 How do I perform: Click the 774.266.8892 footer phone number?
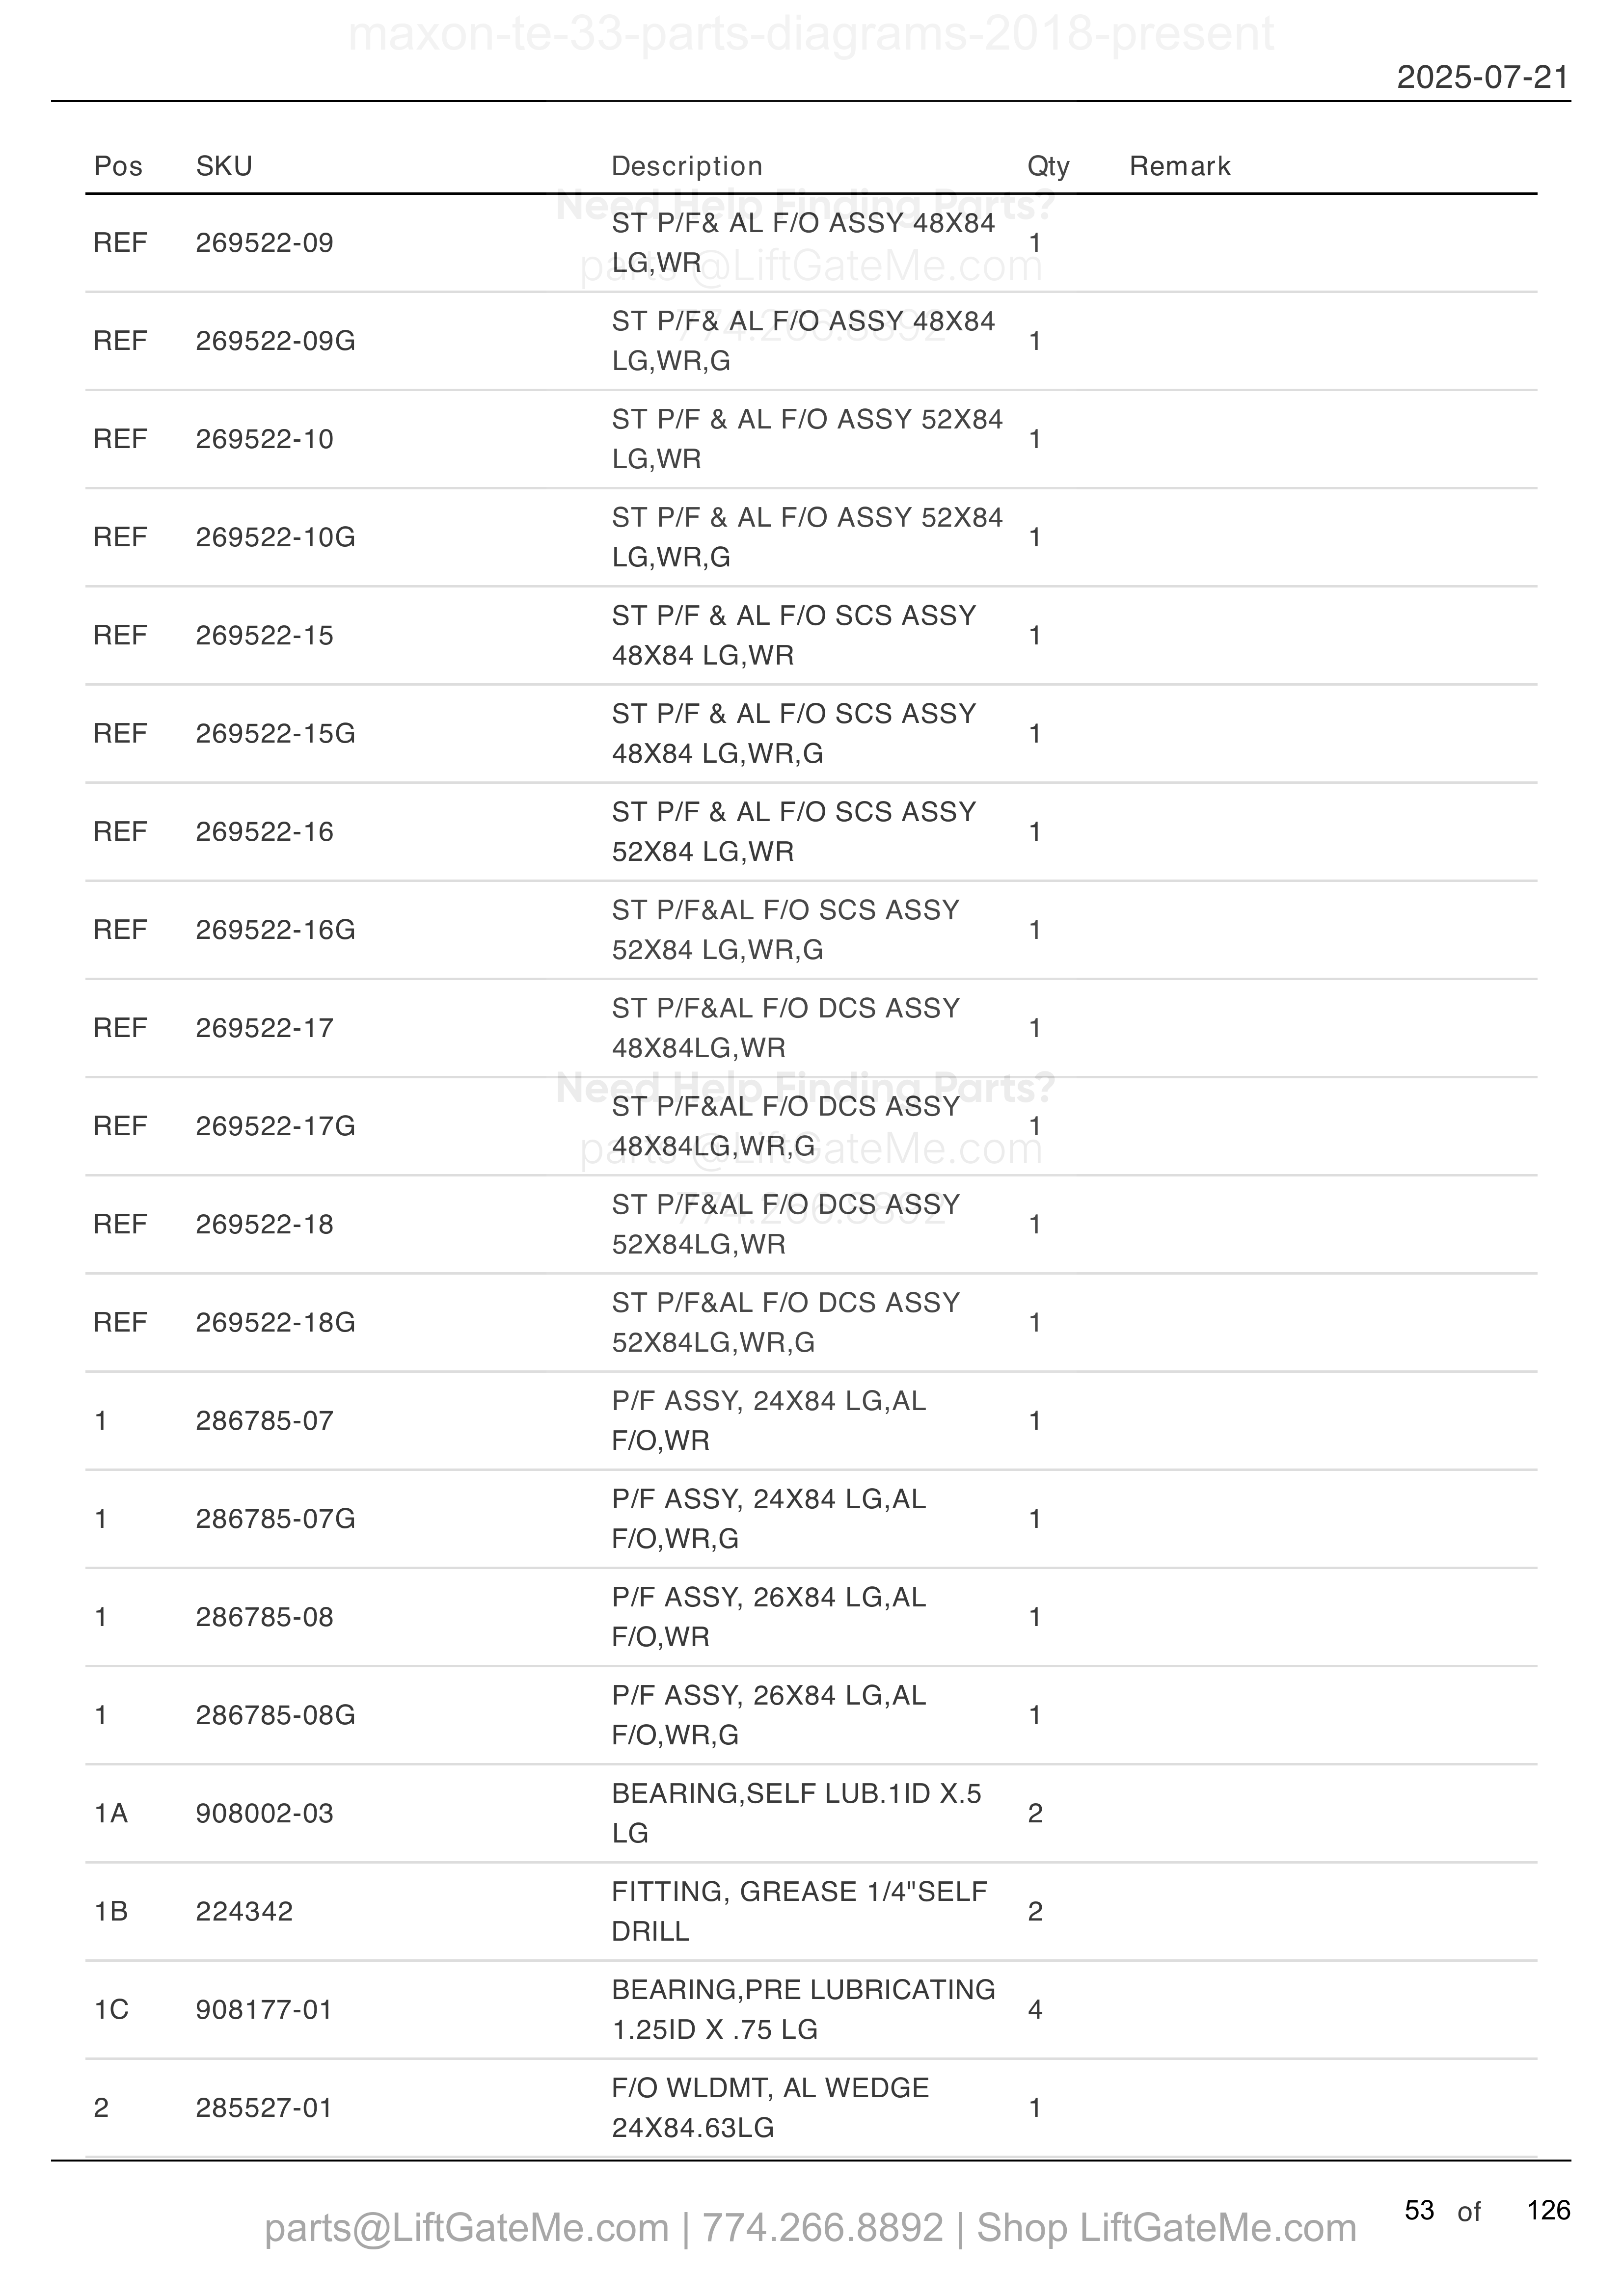coord(822,2227)
